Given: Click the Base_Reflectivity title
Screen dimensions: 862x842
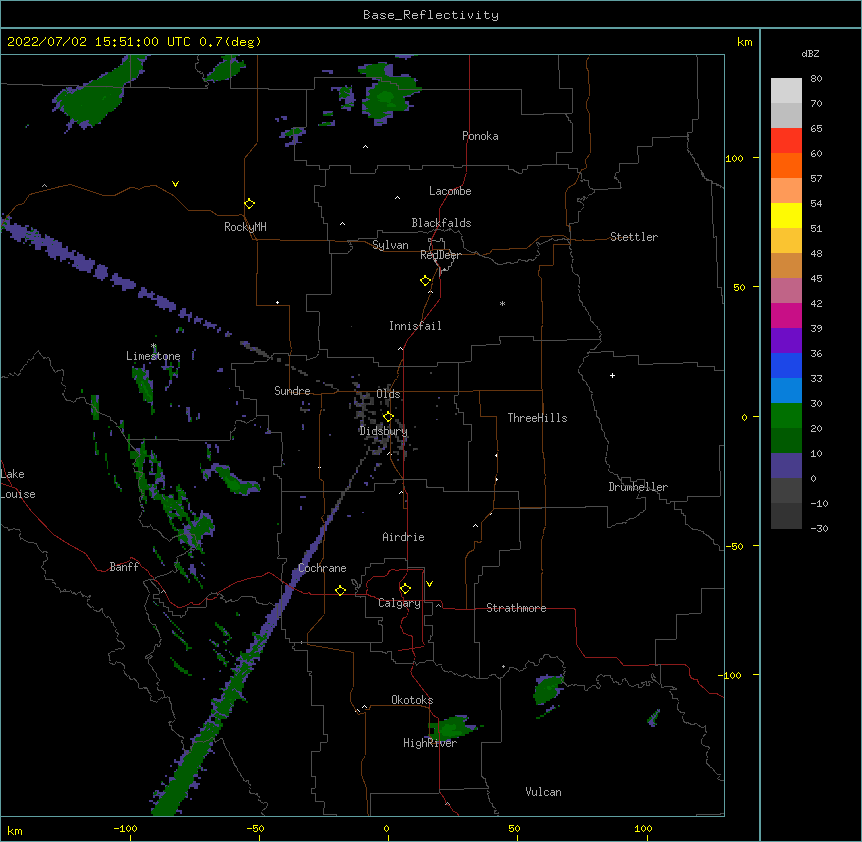Looking at the screenshot, I should (431, 15).
